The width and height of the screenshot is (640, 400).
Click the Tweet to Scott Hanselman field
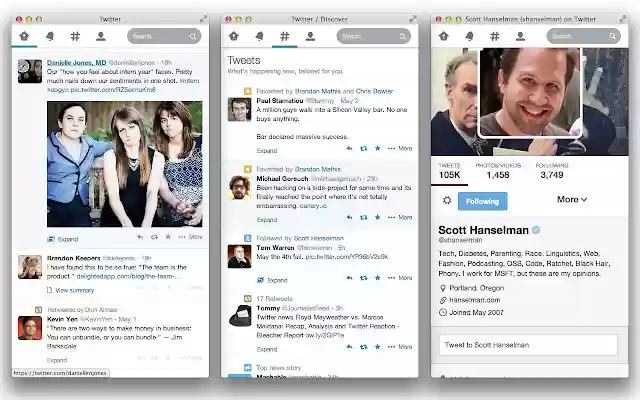coord(530,346)
